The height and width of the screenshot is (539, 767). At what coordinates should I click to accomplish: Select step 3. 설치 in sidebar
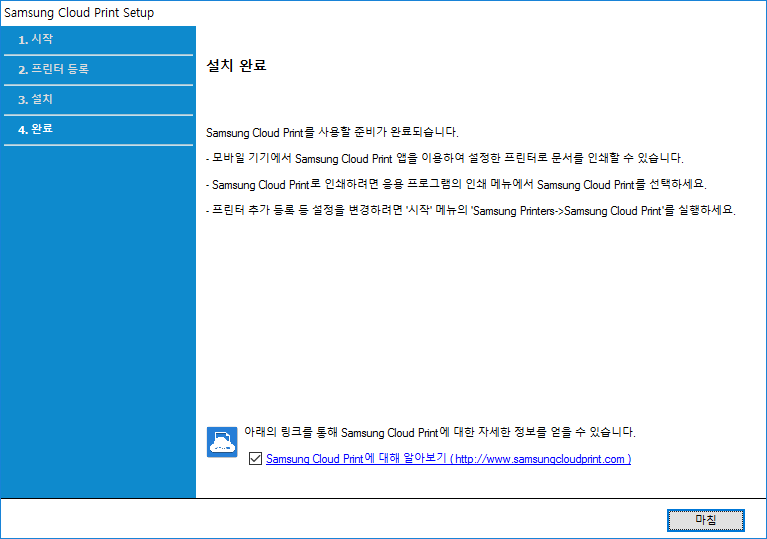98,100
